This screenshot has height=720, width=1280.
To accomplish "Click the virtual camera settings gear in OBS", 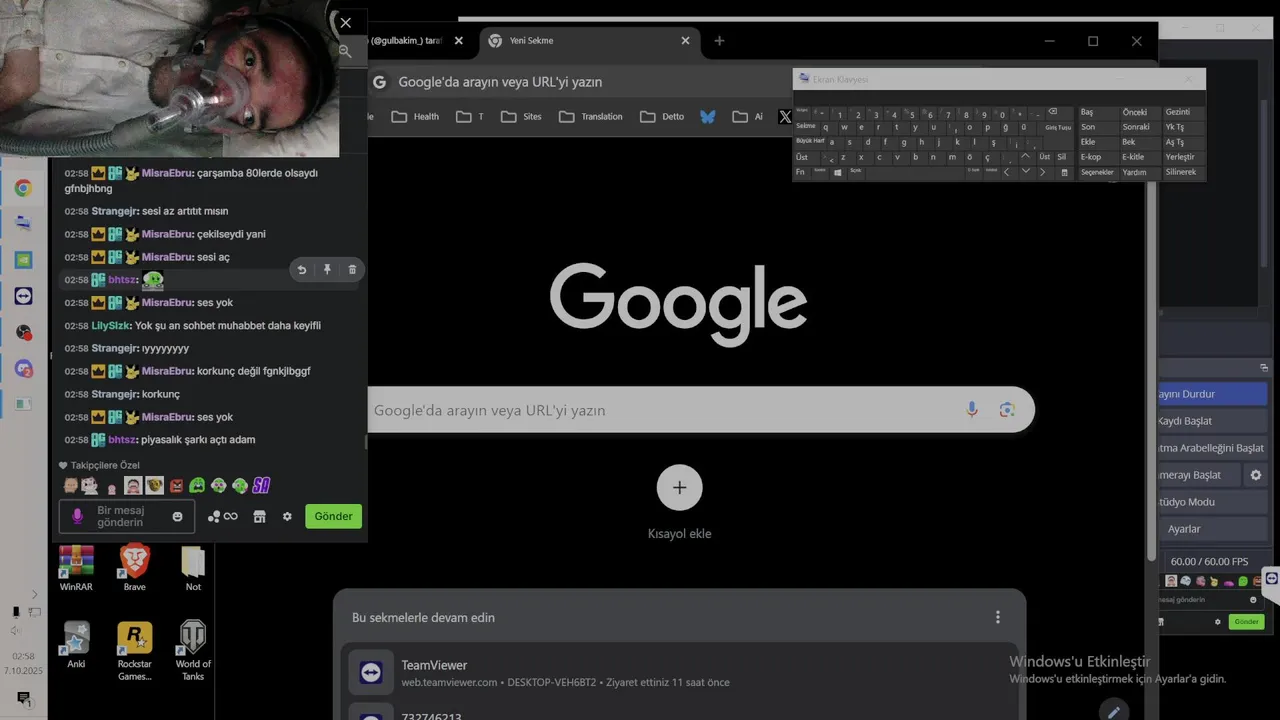I will pyautogui.click(x=1256, y=475).
